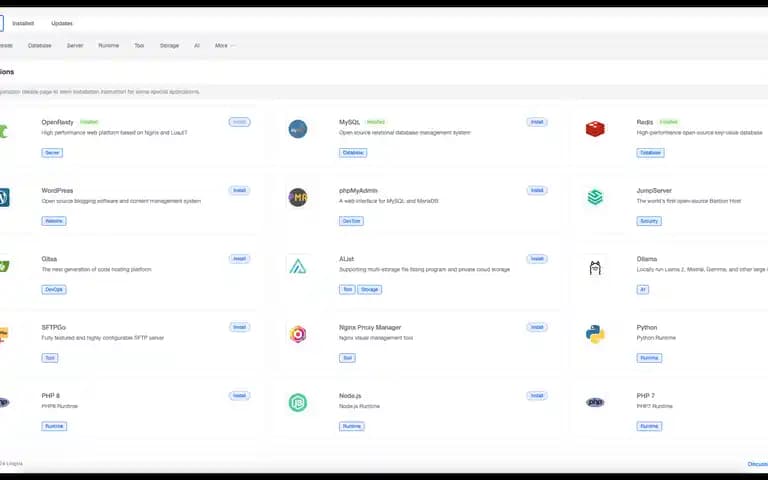
Task: Click Install button on OpenResty card
Action: [x=240, y=122]
